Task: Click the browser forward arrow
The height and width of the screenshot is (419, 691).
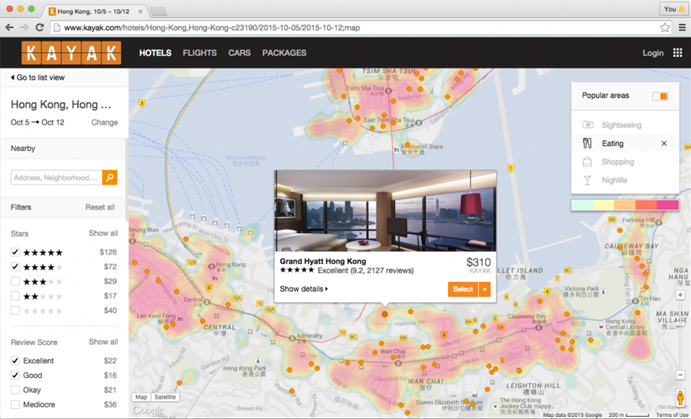Action: (x=24, y=27)
